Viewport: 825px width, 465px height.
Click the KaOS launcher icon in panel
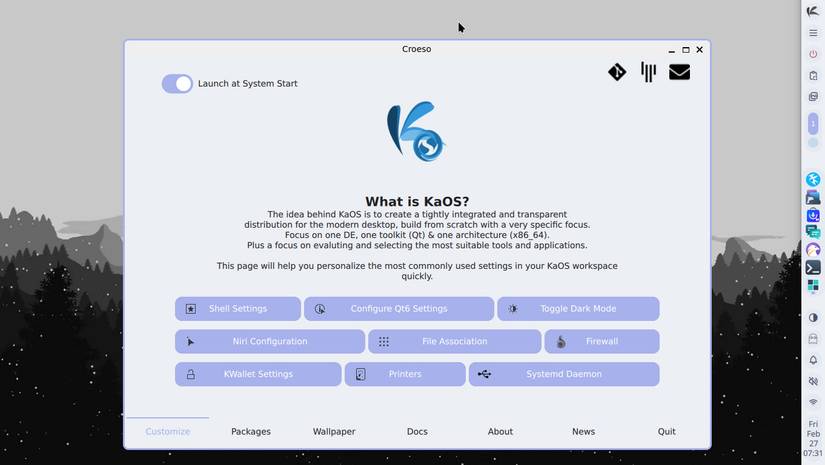813,11
